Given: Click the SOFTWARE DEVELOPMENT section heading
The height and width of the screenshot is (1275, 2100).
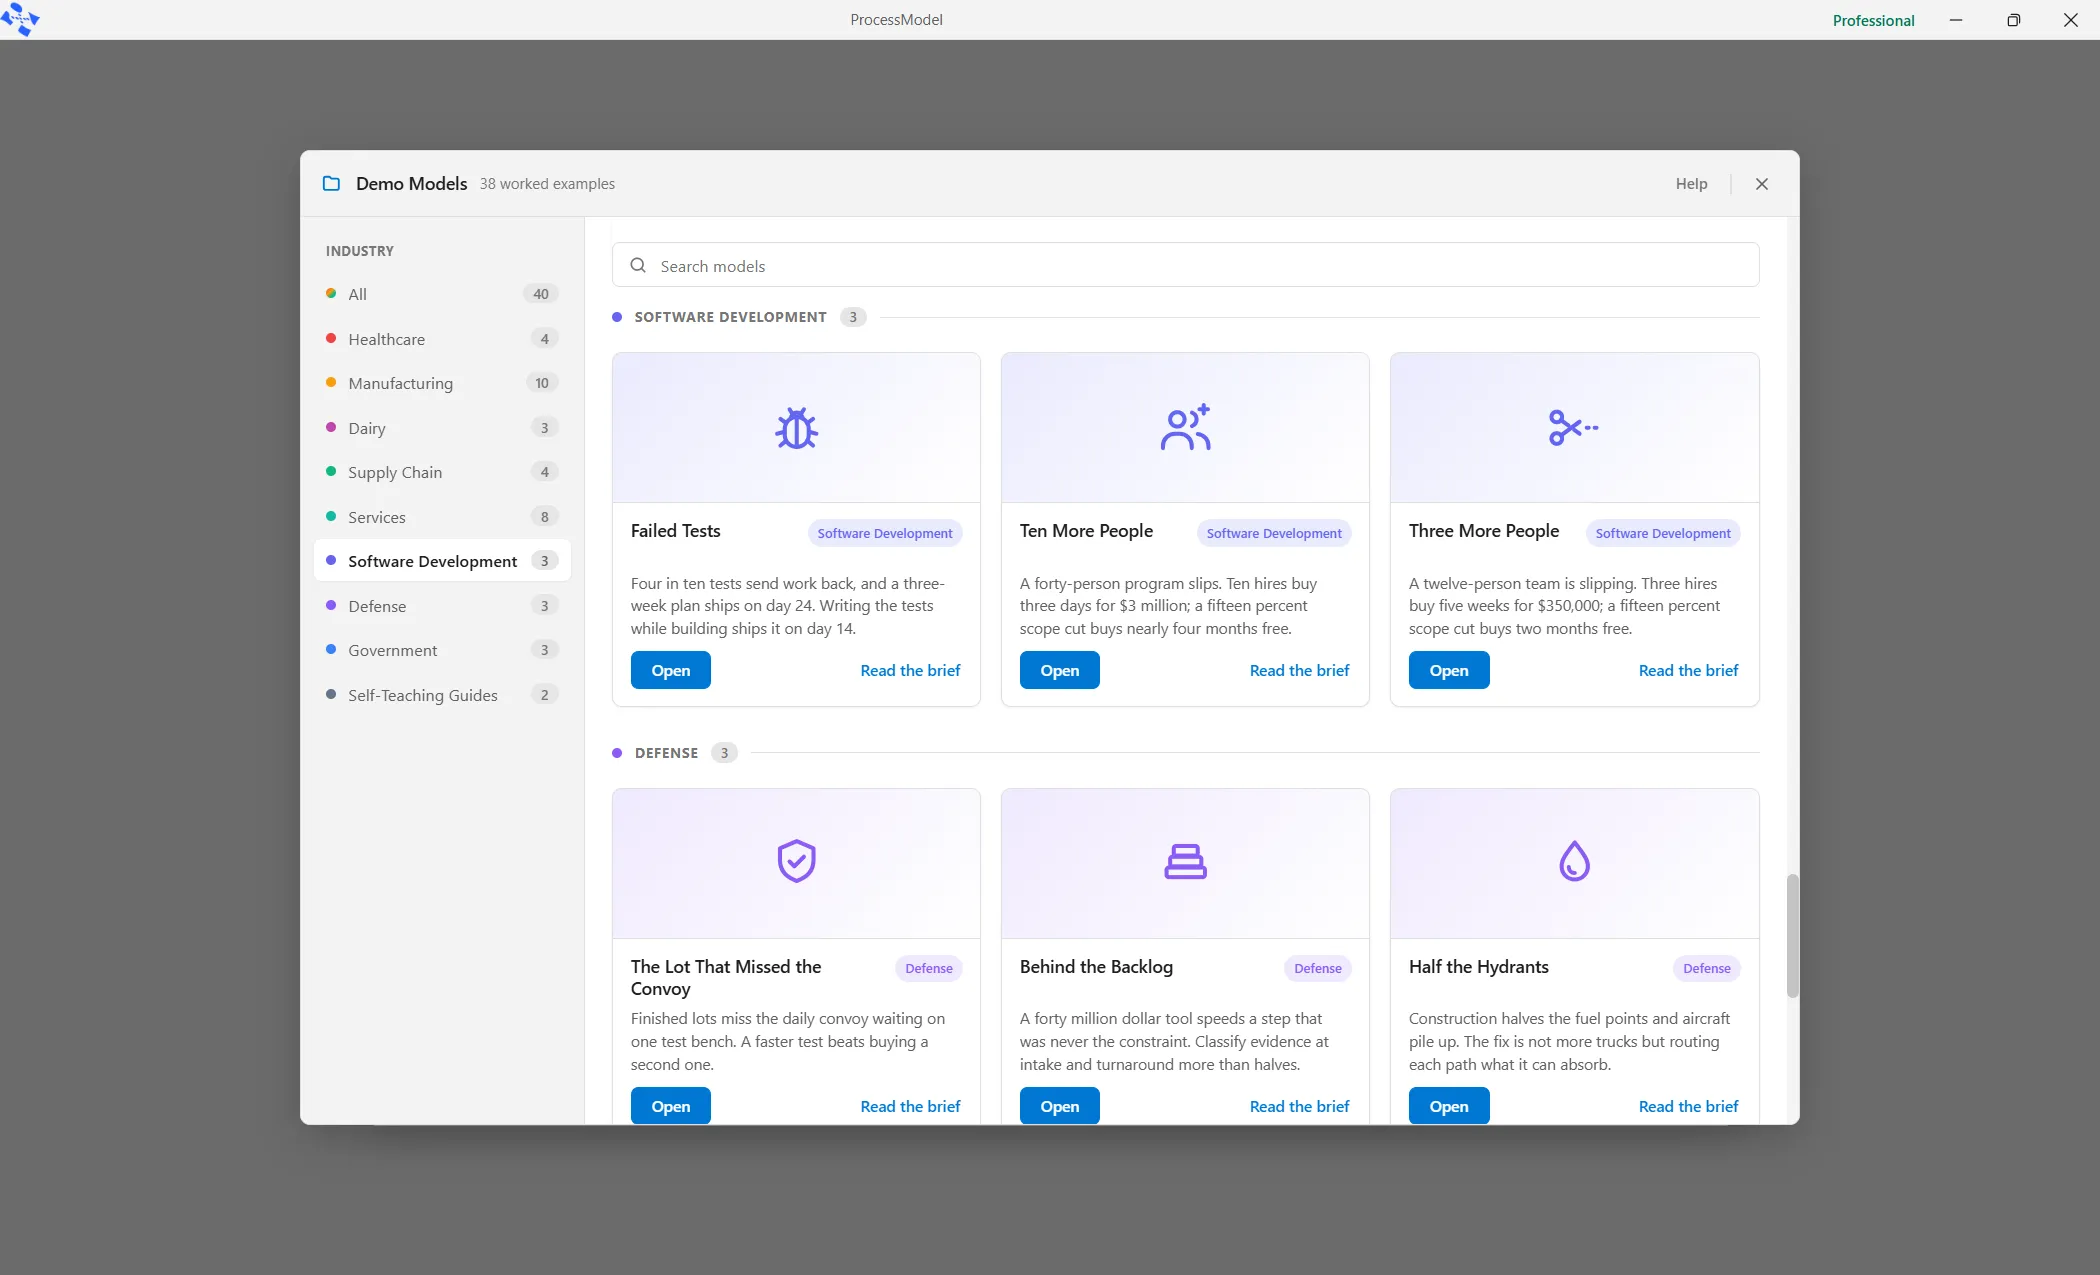Looking at the screenshot, I should pyautogui.click(x=730, y=317).
